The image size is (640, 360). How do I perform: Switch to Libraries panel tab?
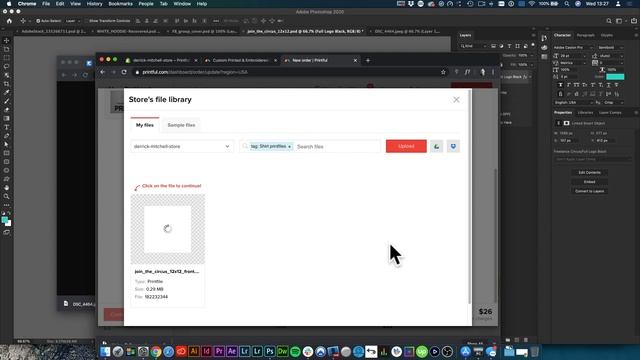(x=585, y=113)
